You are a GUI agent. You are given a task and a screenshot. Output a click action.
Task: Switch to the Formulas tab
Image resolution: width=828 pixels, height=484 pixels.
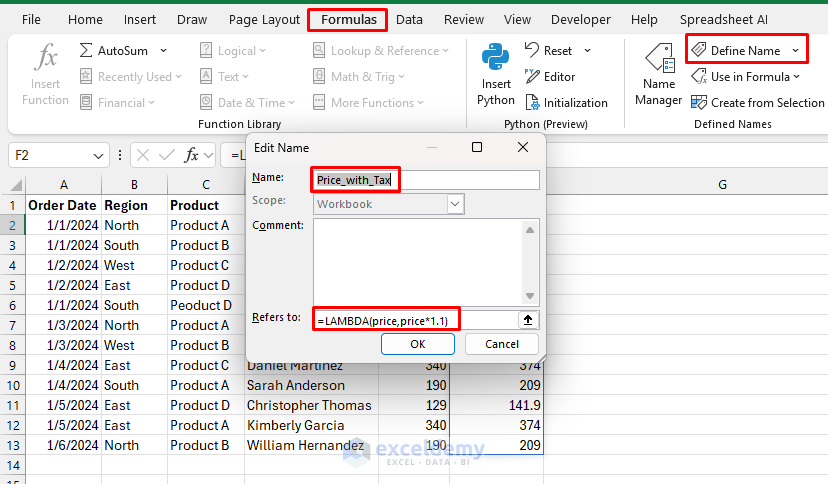[x=348, y=19]
